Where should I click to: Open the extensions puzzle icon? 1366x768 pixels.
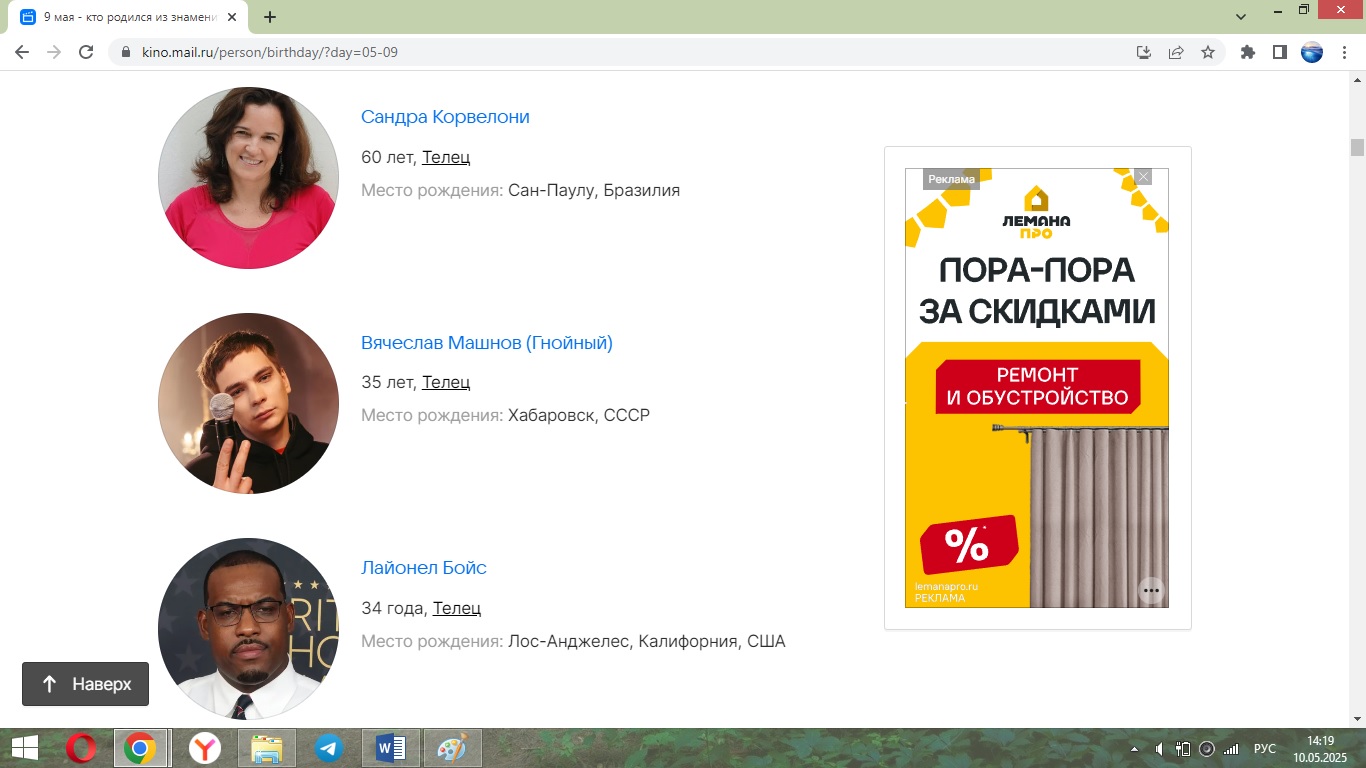(x=1247, y=52)
